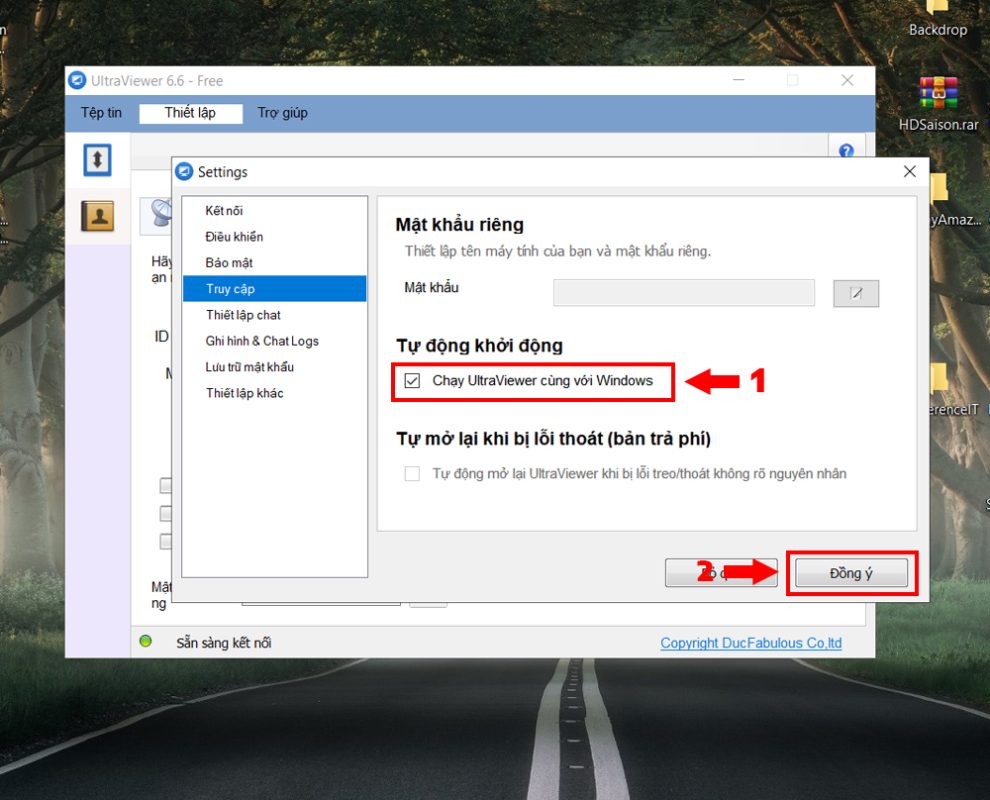The height and width of the screenshot is (800, 990).
Task: Minimize the UltraViewer main window
Action: click(739, 80)
